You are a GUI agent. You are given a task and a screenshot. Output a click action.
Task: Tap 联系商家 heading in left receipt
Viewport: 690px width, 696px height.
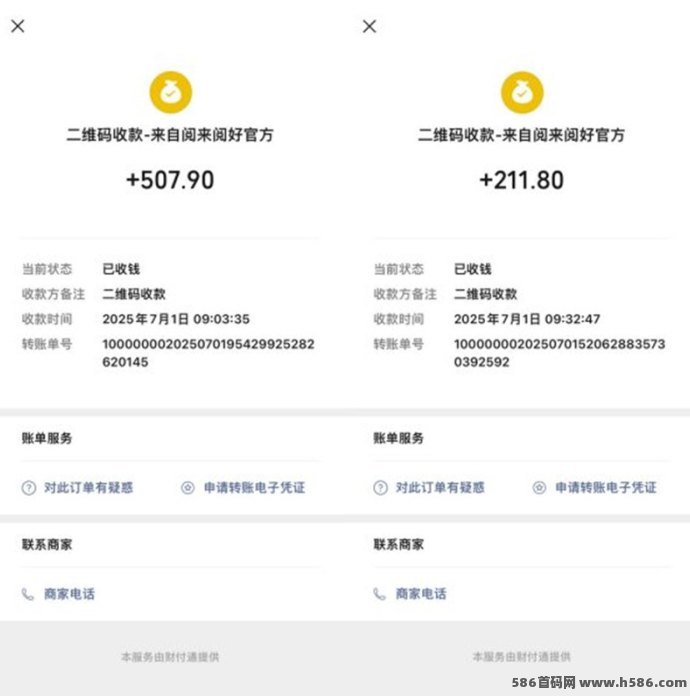coord(47,545)
